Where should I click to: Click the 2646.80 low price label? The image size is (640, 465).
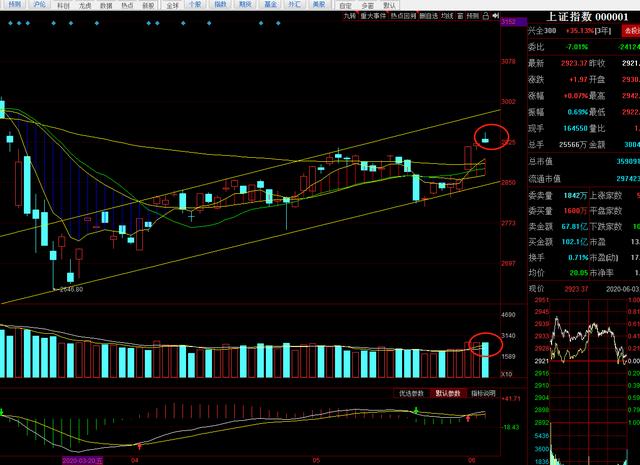[x=71, y=289]
